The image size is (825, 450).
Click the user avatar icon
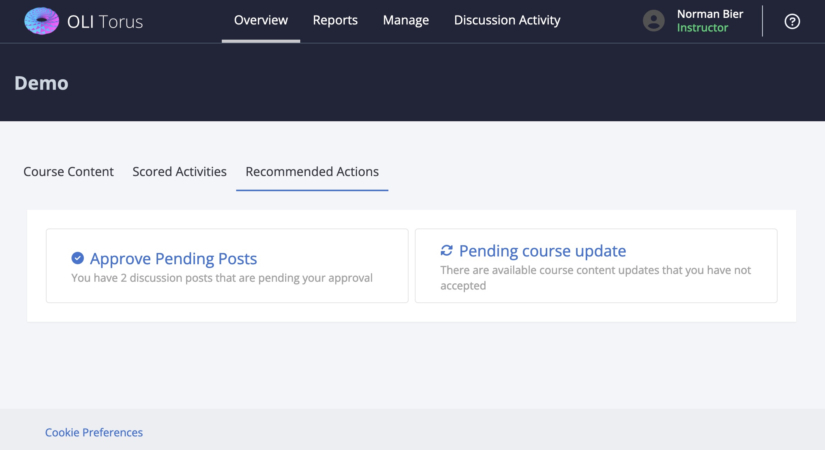tap(653, 21)
